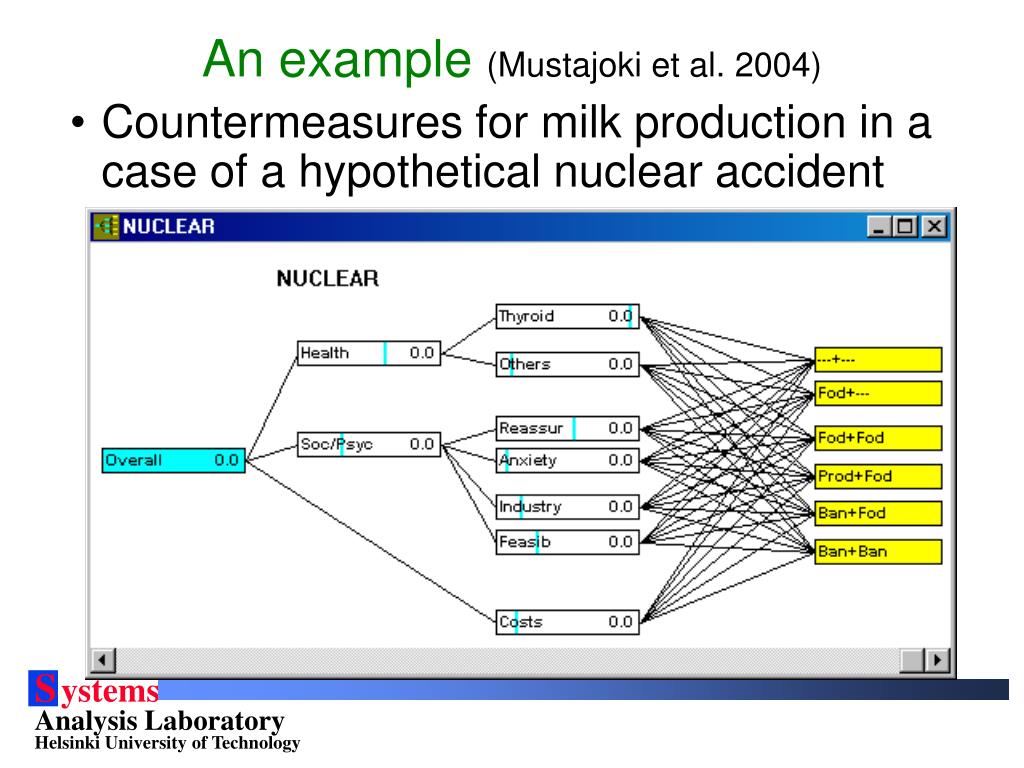Click the 'An example' slide heading
Image resolution: width=1024 pixels, height=768 pixels.
(x=337, y=59)
